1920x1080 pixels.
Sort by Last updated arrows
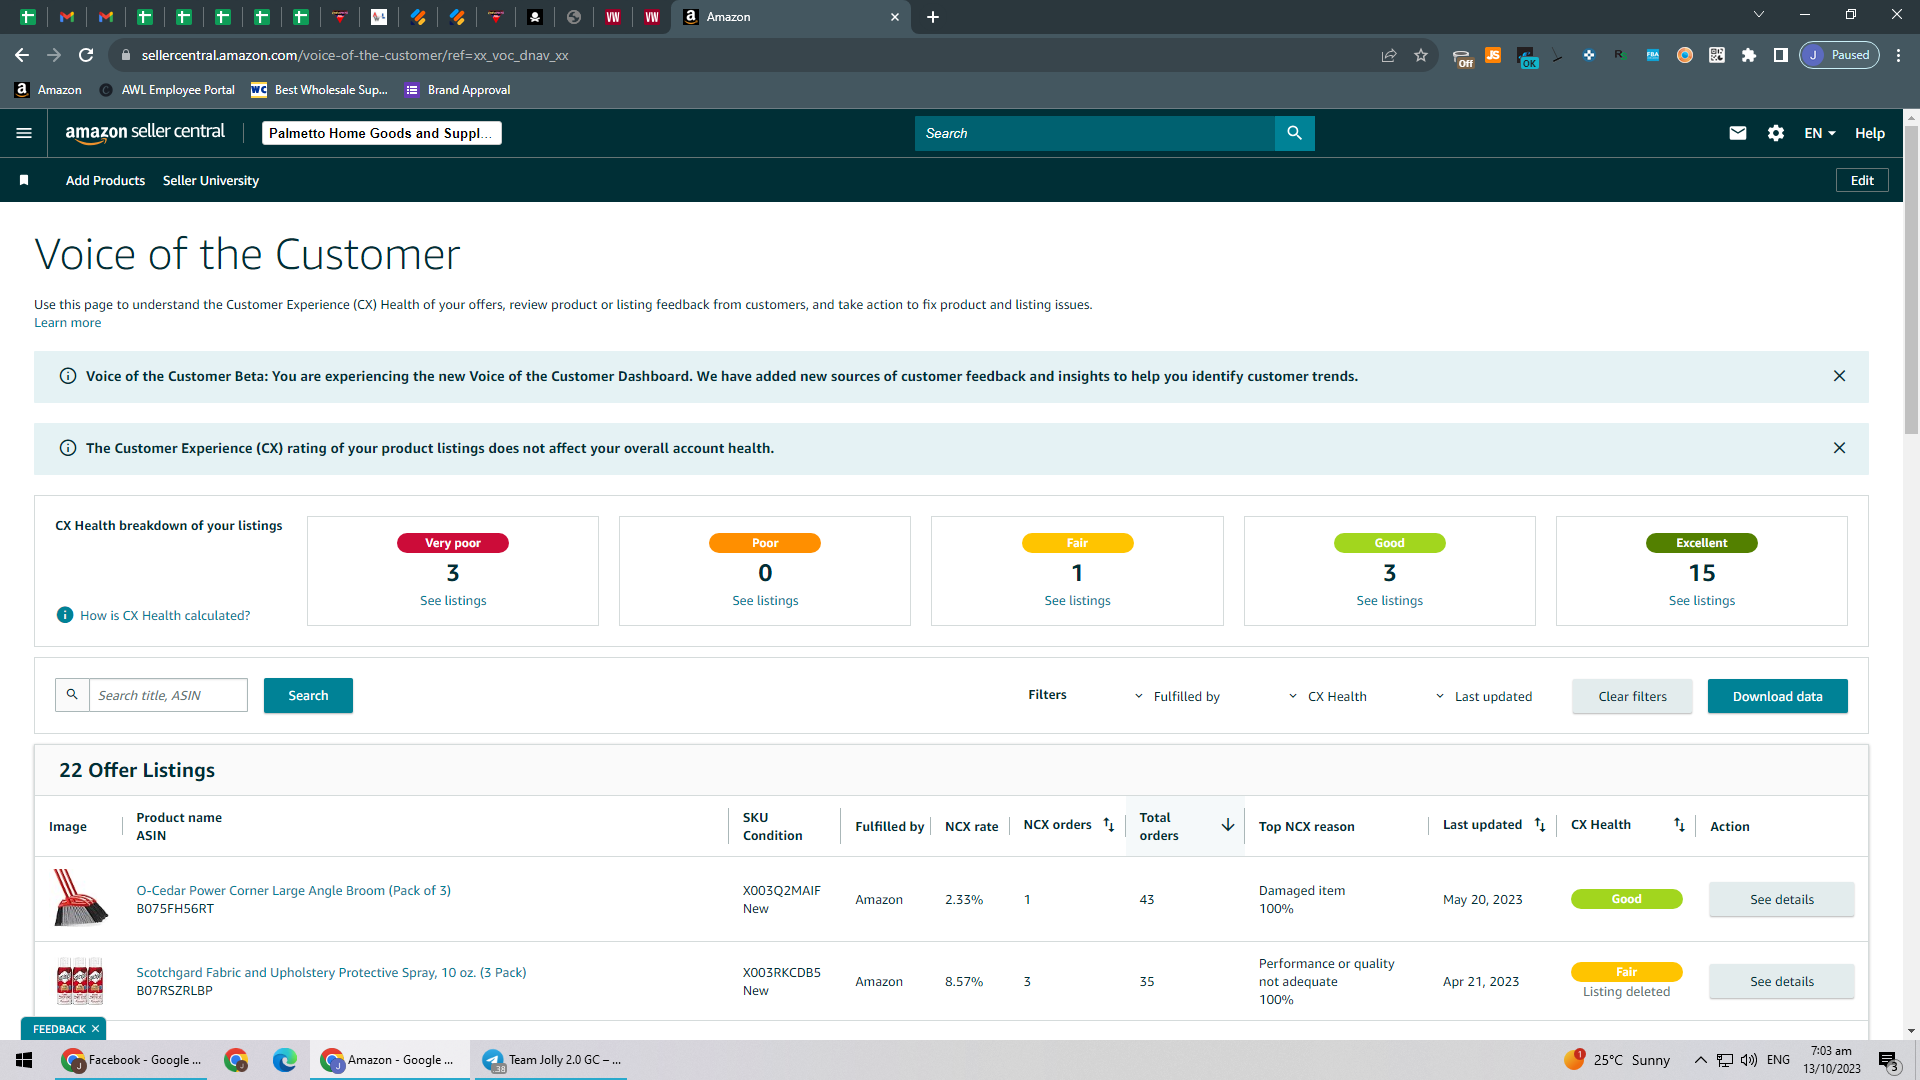point(1540,825)
